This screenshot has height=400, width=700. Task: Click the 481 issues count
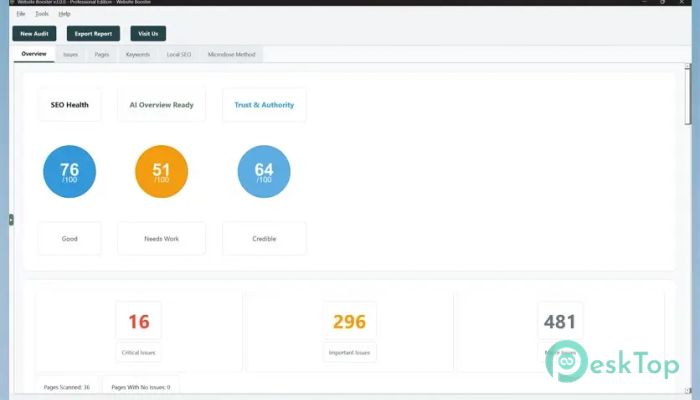pyautogui.click(x=560, y=321)
